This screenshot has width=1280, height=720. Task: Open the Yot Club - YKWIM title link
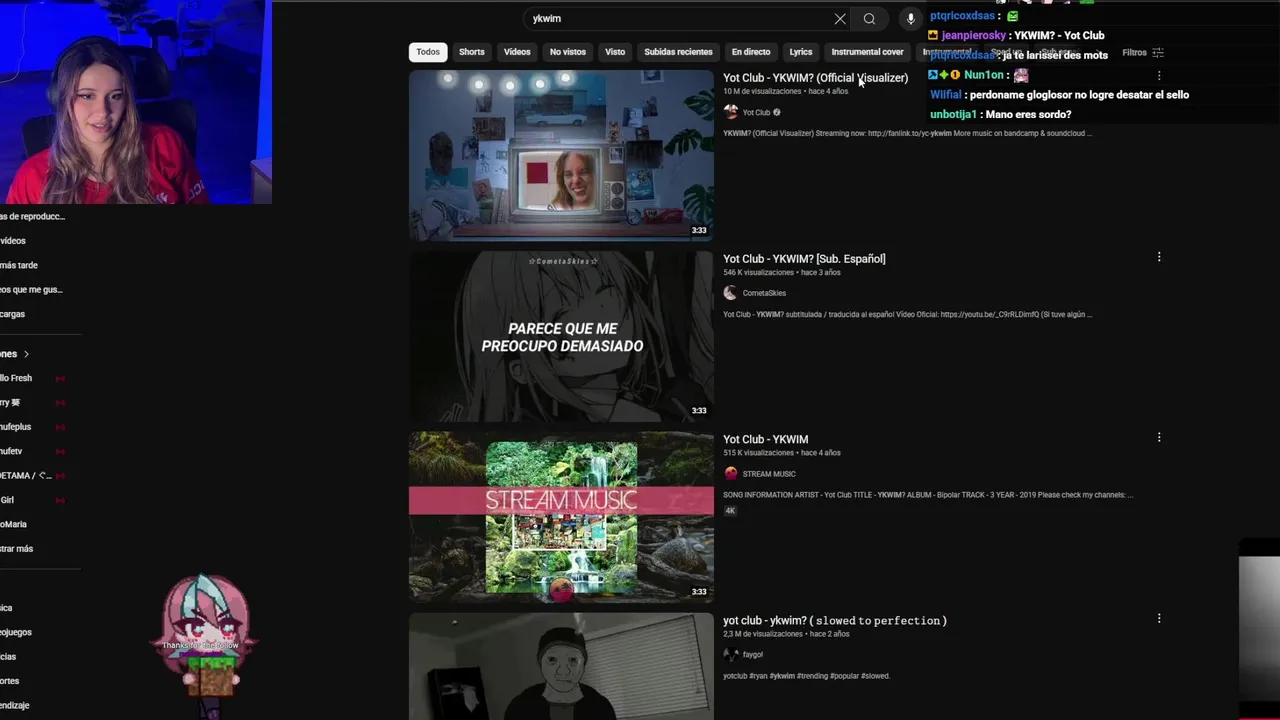pyautogui.click(x=765, y=439)
